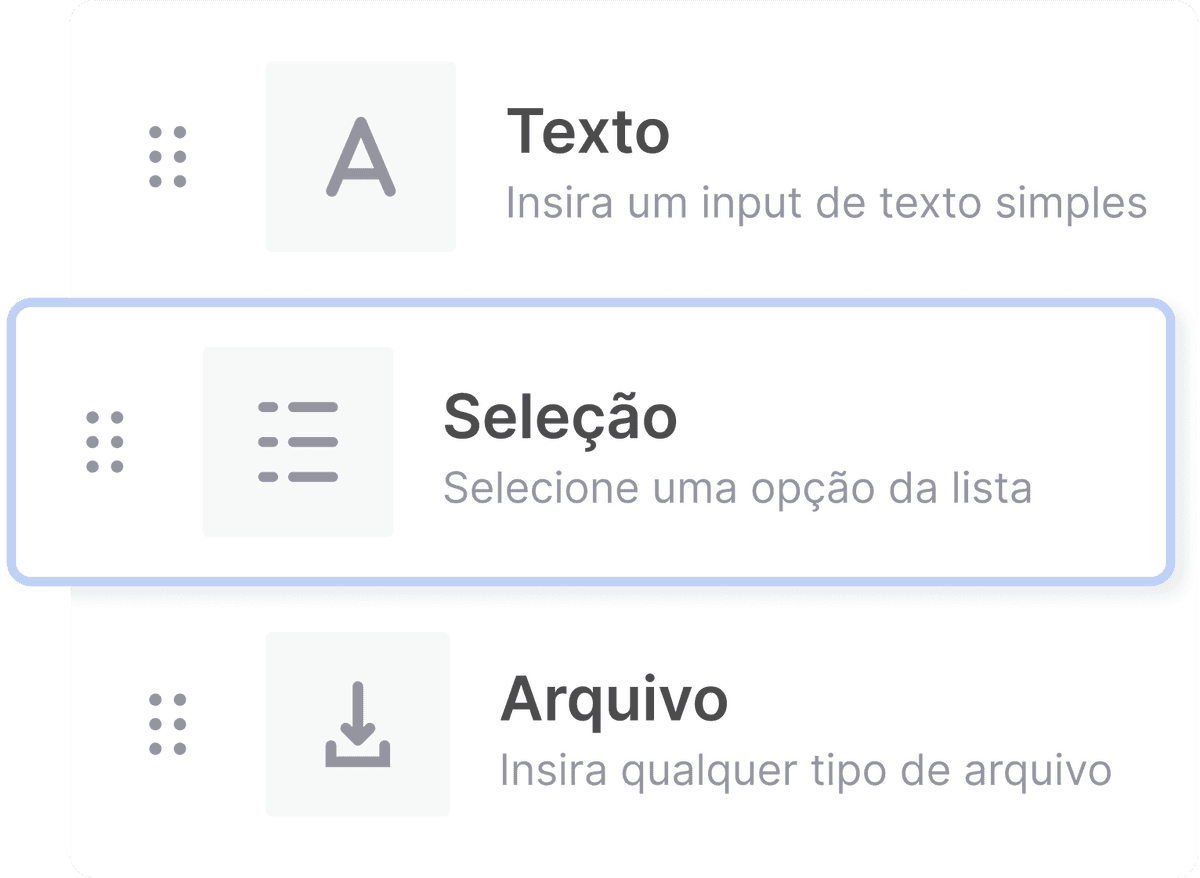Click the Seleção list icon
This screenshot has width=1200, height=878.
(298, 442)
